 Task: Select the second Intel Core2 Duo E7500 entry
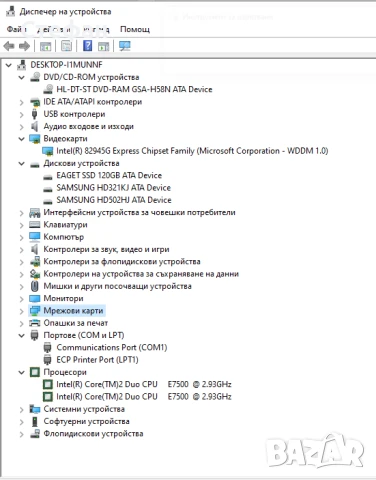pyautogui.click(x=144, y=397)
